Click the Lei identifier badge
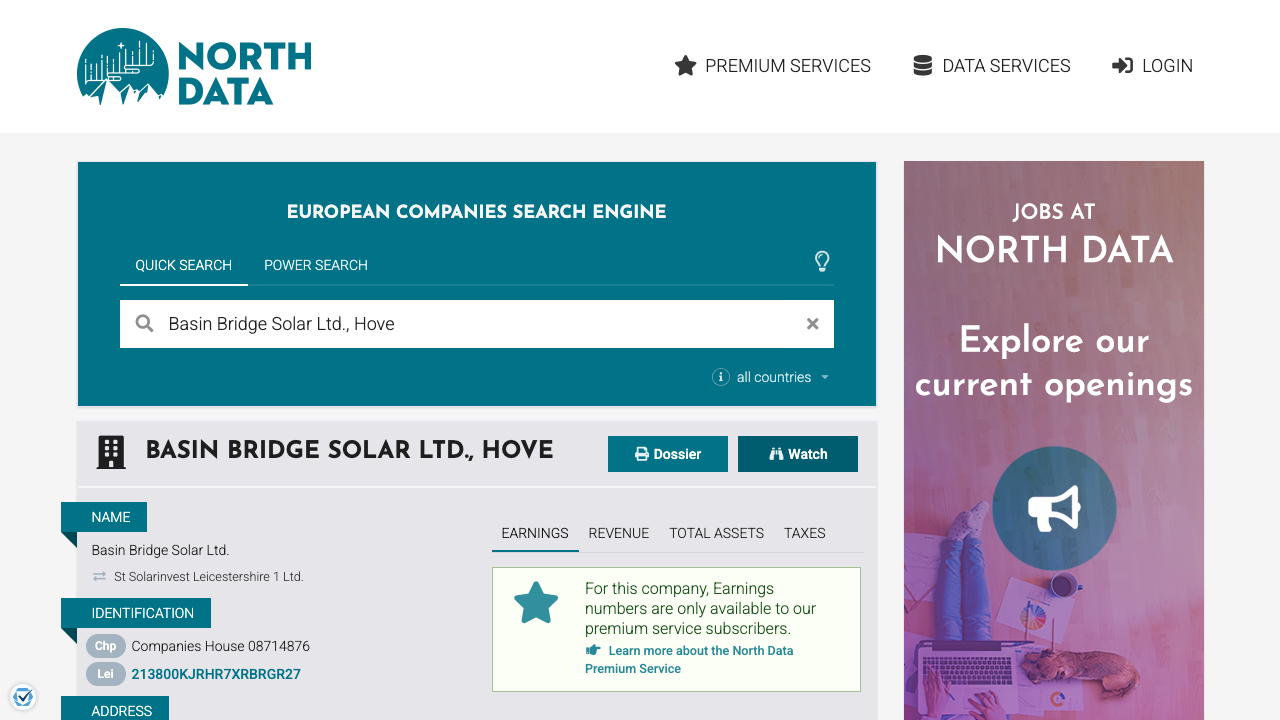 (x=105, y=674)
